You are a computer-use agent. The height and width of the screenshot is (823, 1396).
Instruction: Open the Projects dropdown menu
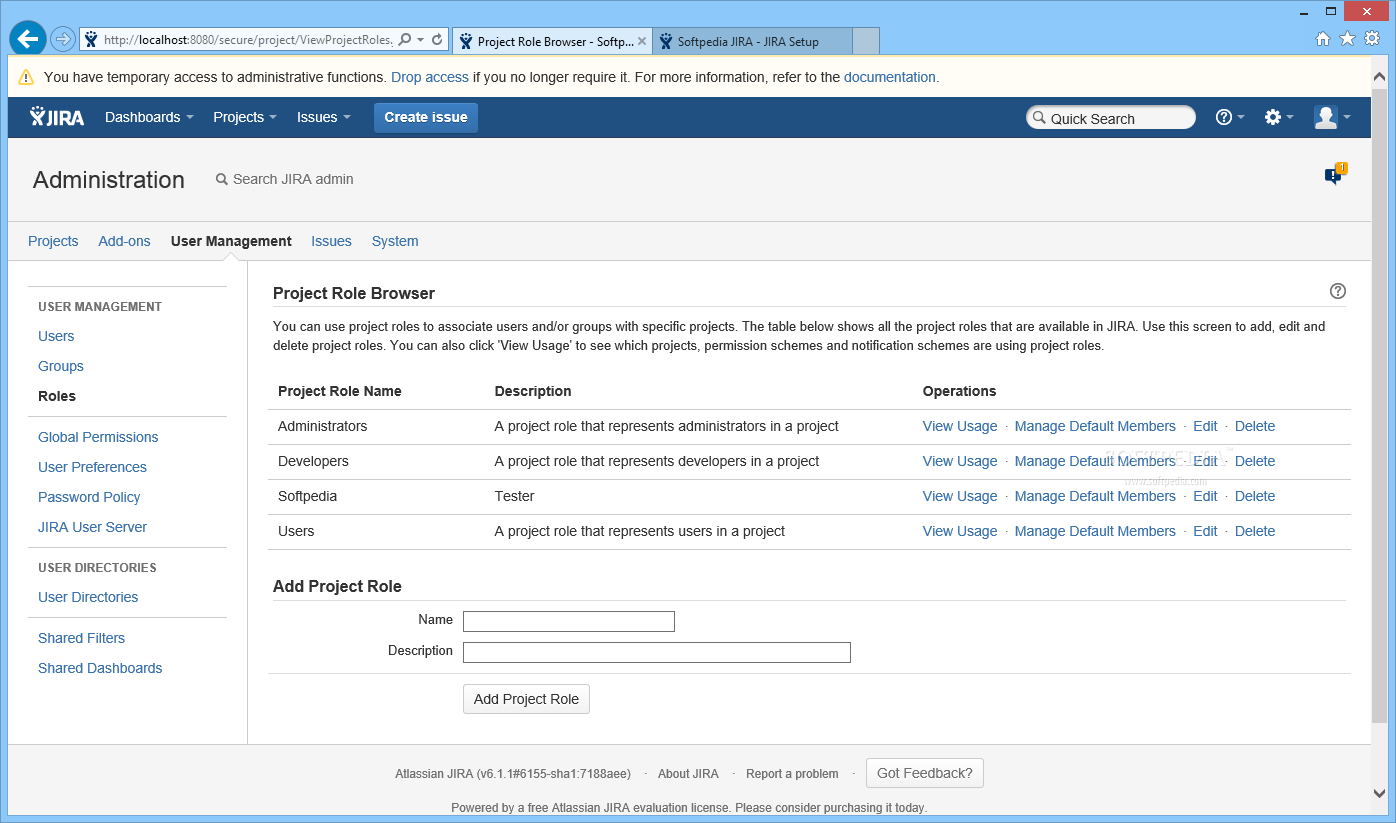[245, 117]
